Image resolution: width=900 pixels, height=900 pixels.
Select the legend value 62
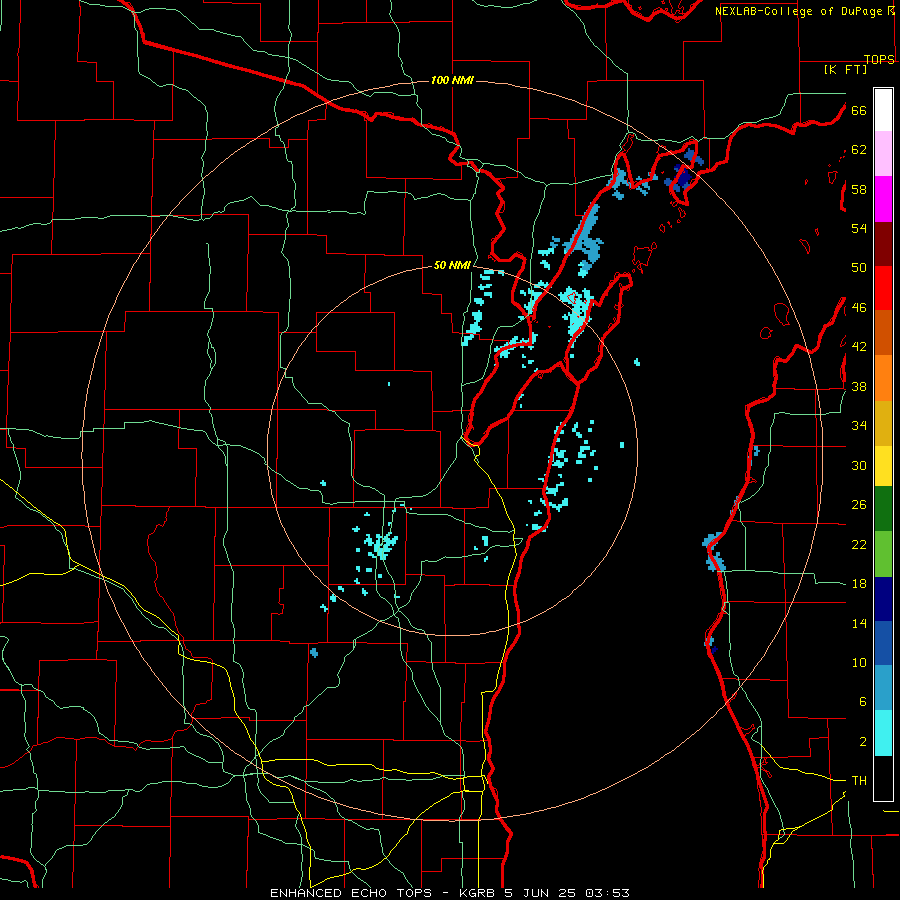tap(859, 150)
